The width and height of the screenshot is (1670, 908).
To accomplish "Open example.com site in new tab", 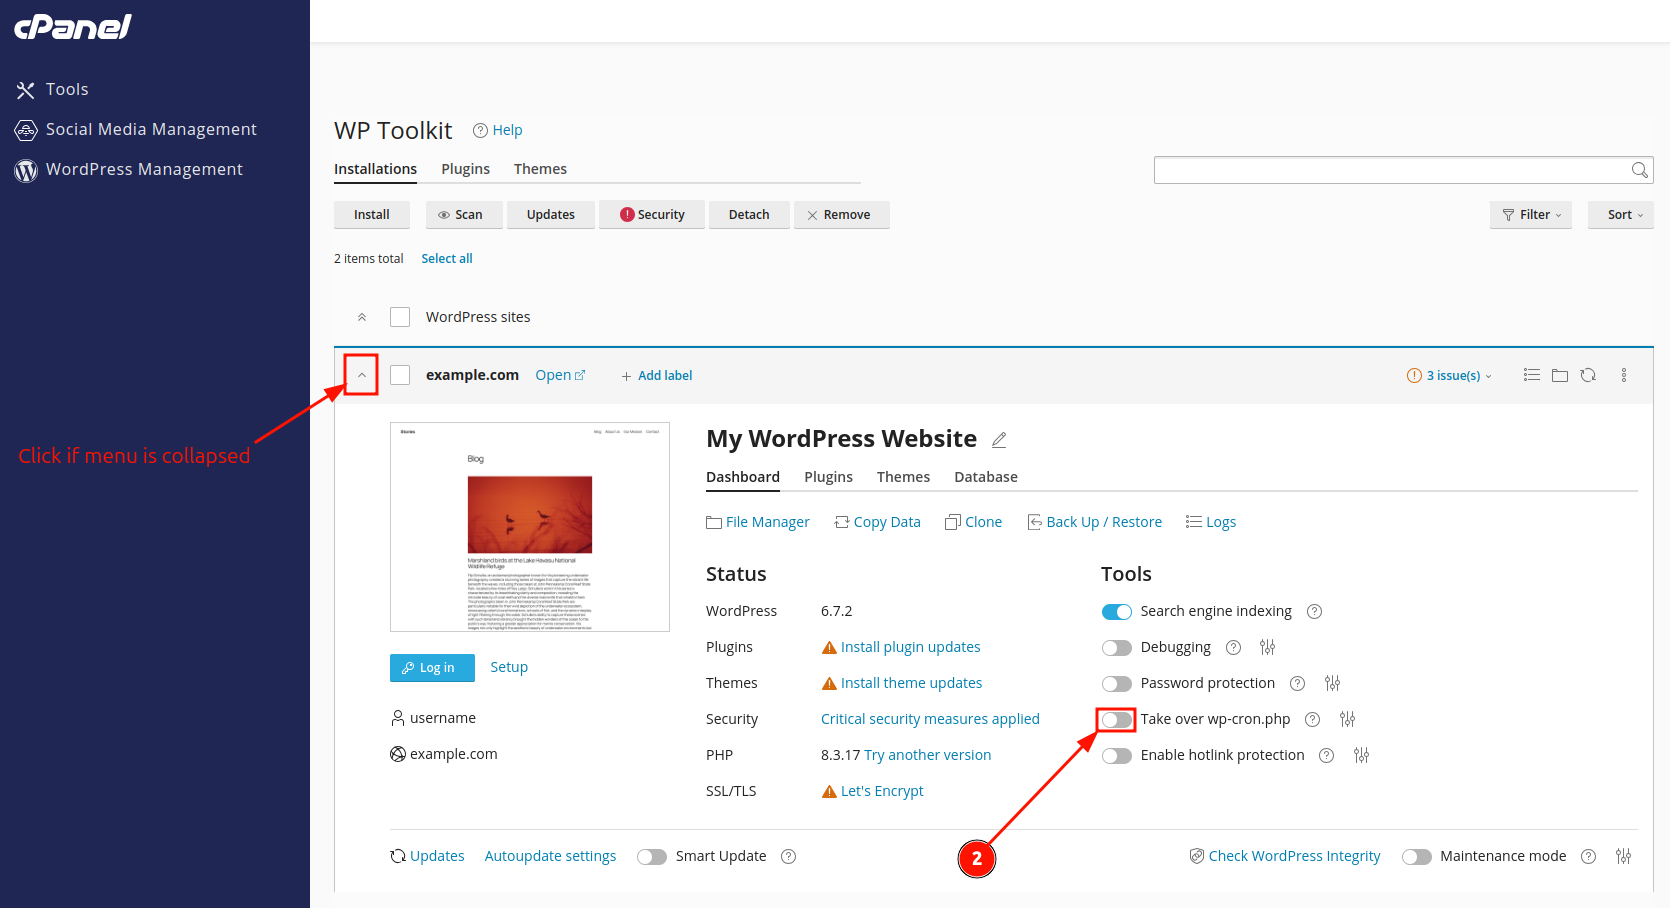I will (x=560, y=375).
